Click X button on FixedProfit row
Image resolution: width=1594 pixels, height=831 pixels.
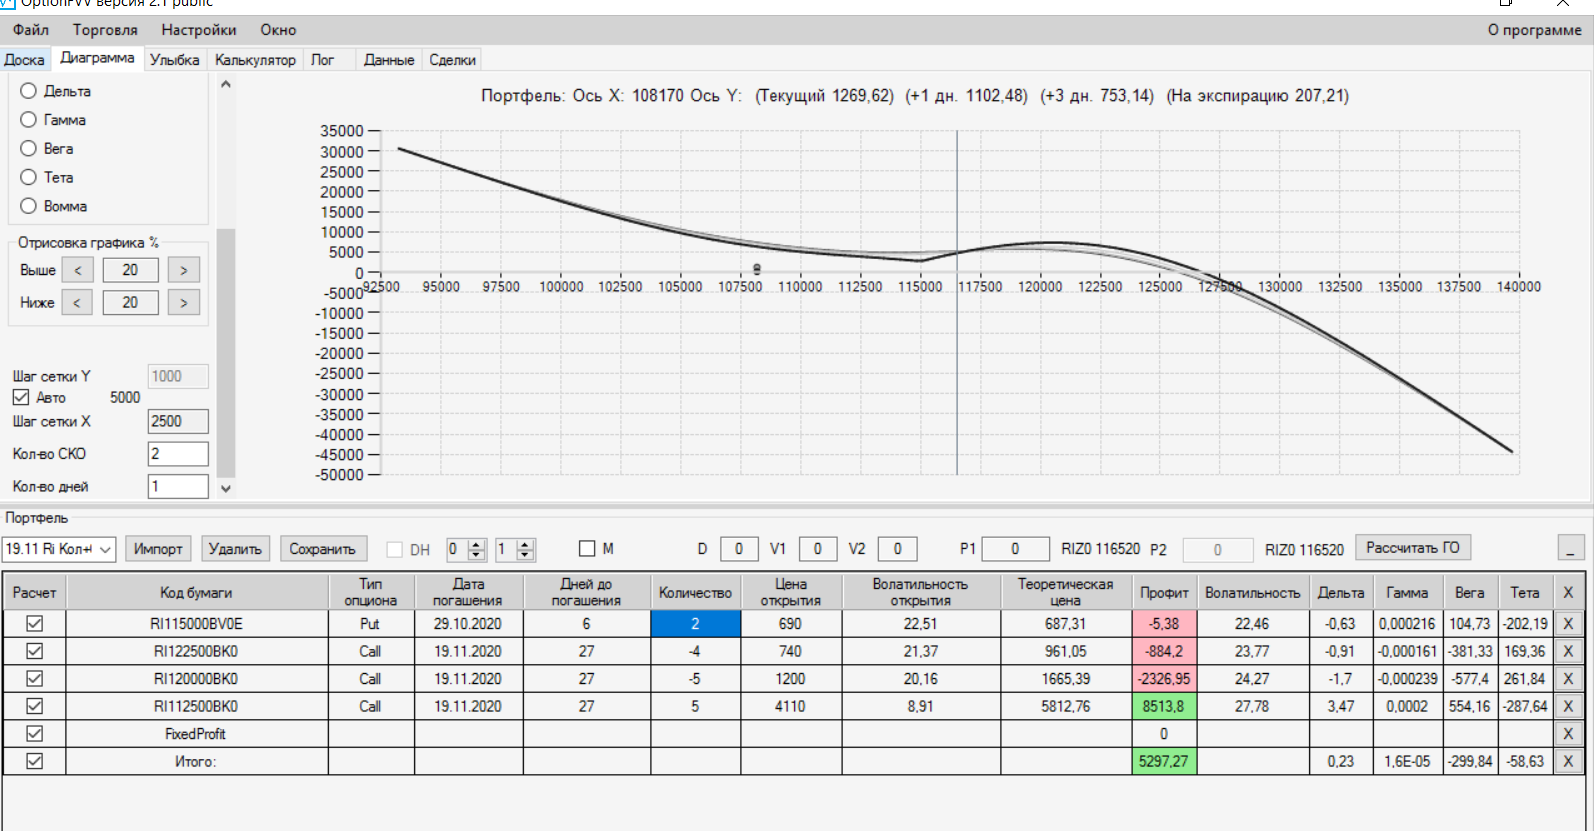coord(1568,734)
